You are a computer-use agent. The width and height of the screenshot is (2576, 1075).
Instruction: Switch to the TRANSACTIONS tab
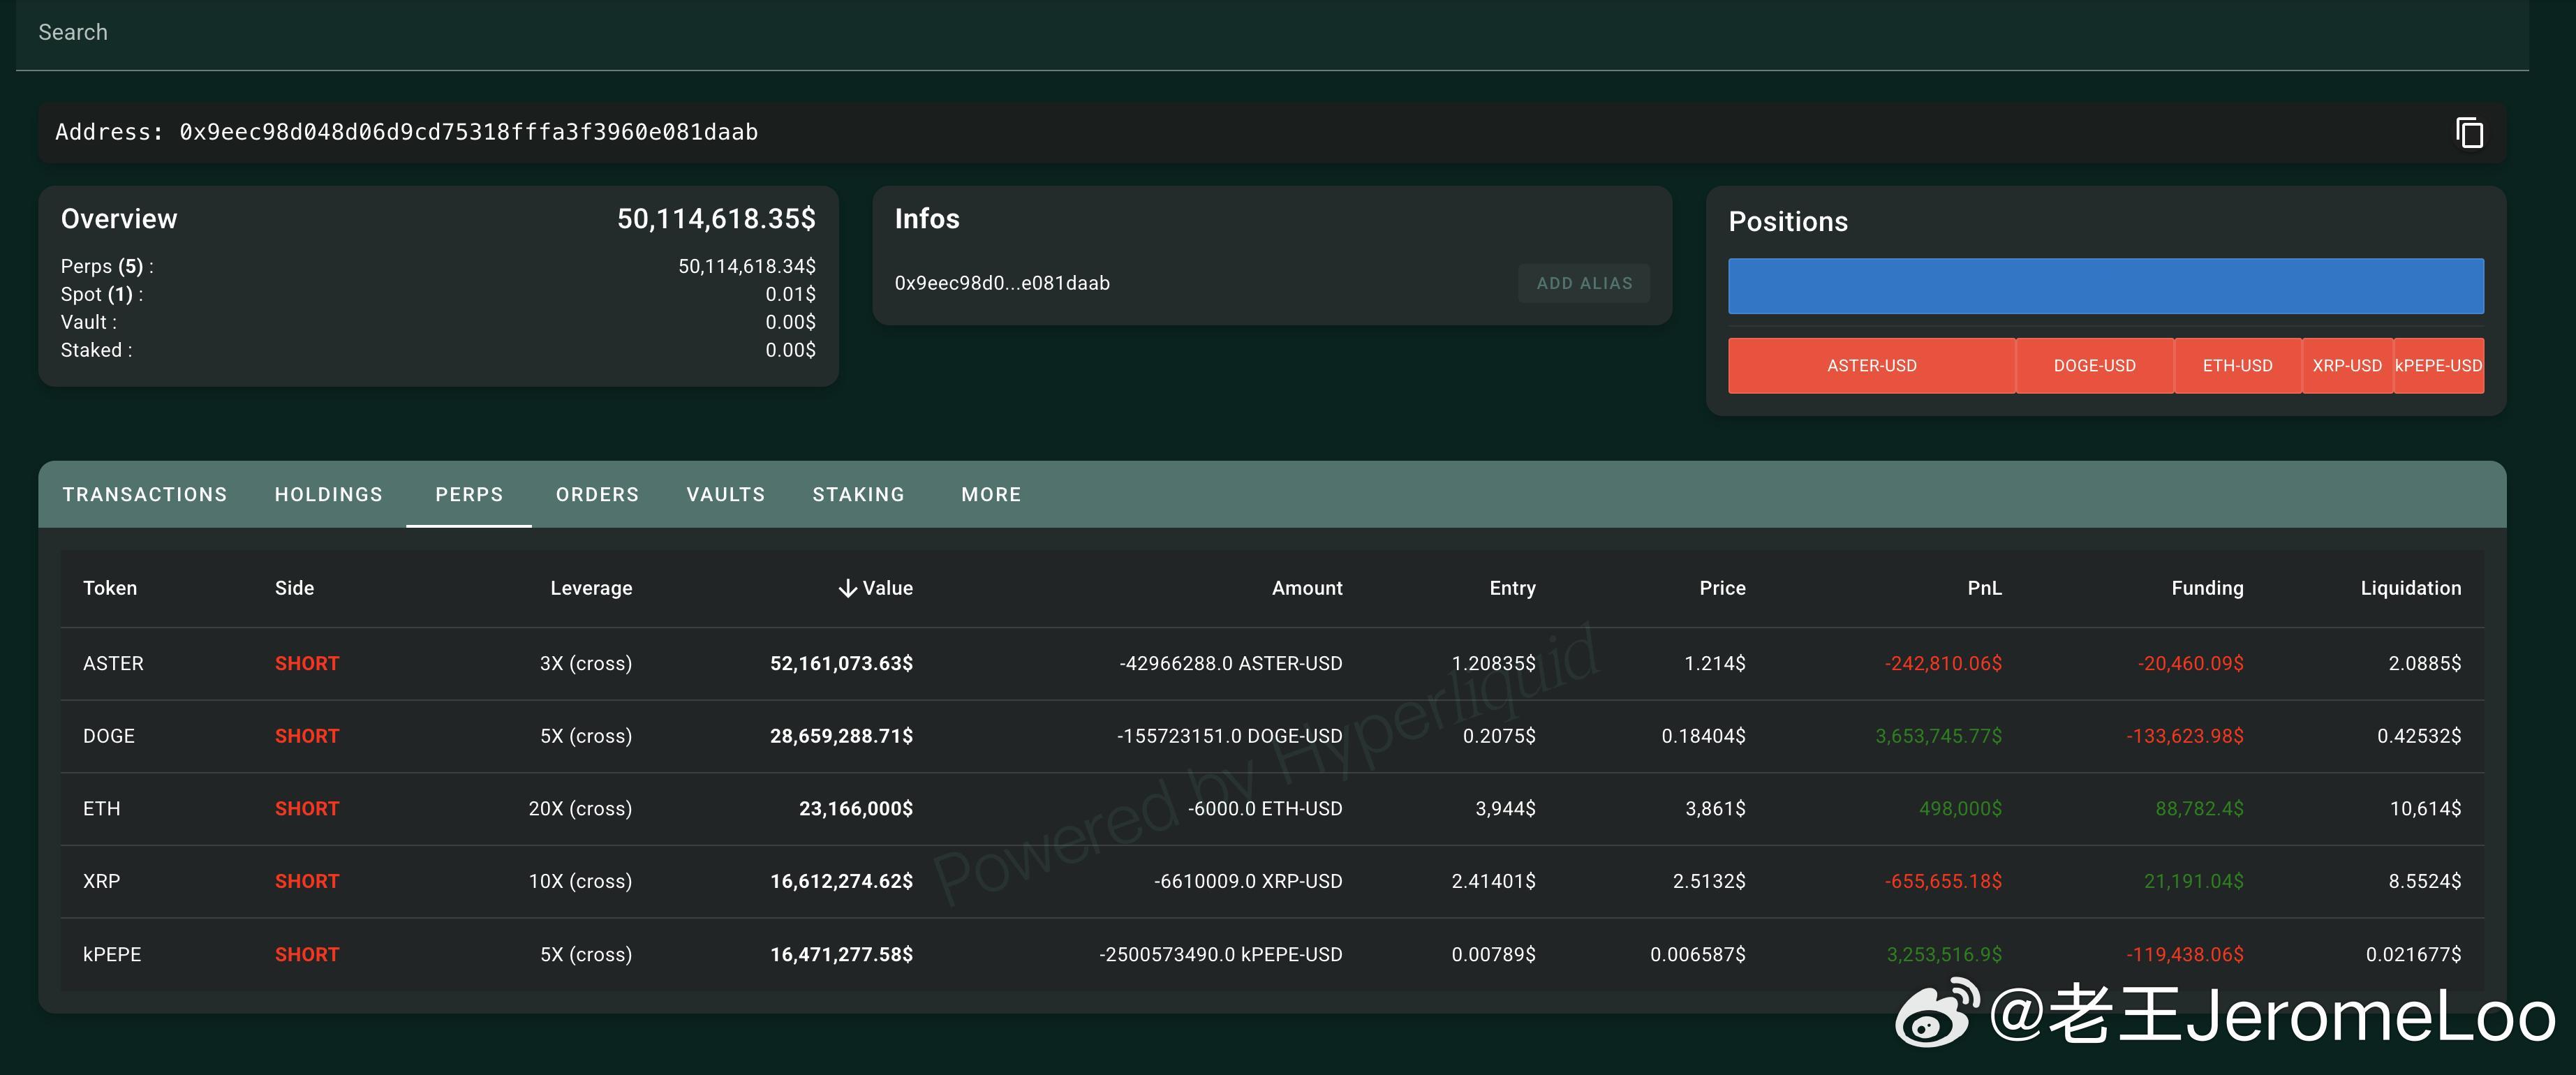point(145,494)
